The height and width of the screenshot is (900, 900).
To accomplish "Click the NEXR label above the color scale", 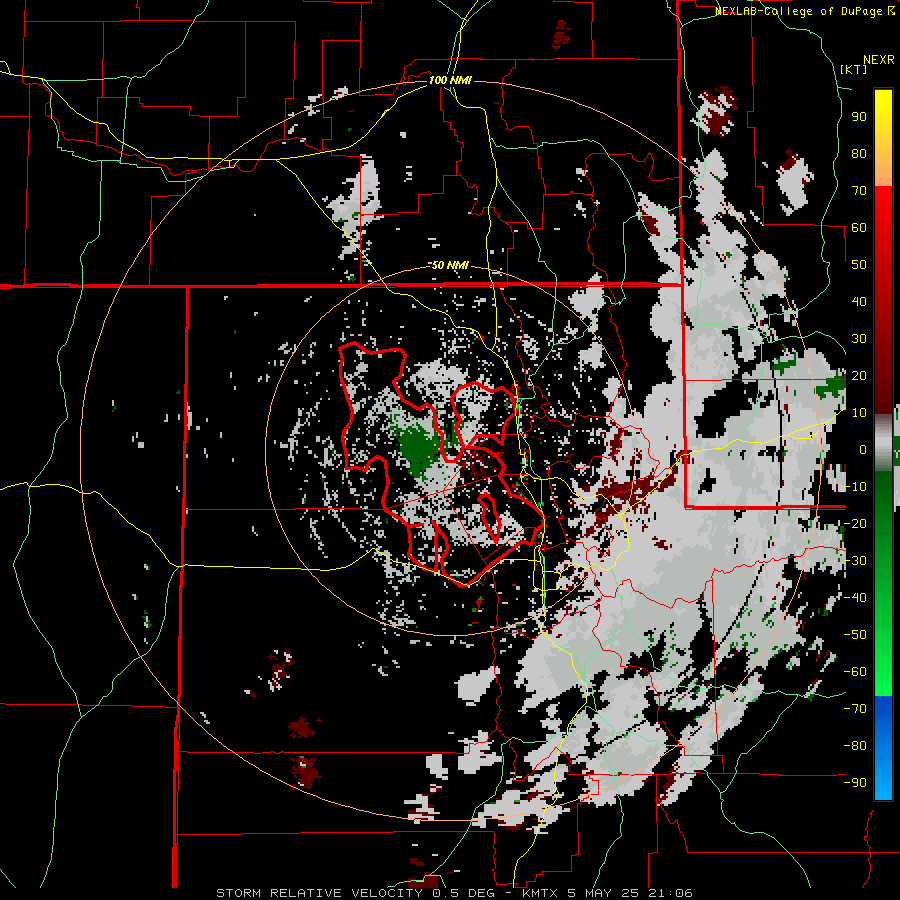I will tap(879, 60).
